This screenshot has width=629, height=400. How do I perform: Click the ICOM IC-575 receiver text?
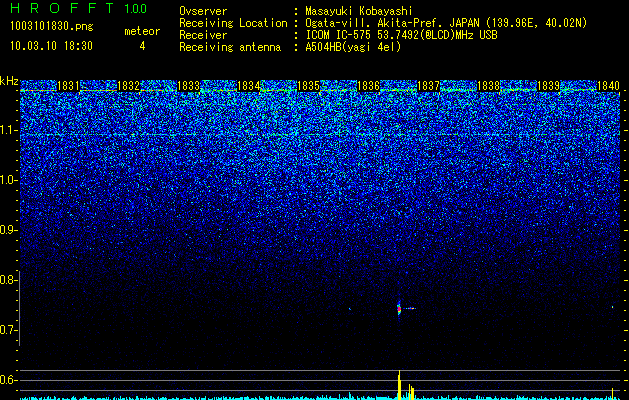[x=402, y=35]
